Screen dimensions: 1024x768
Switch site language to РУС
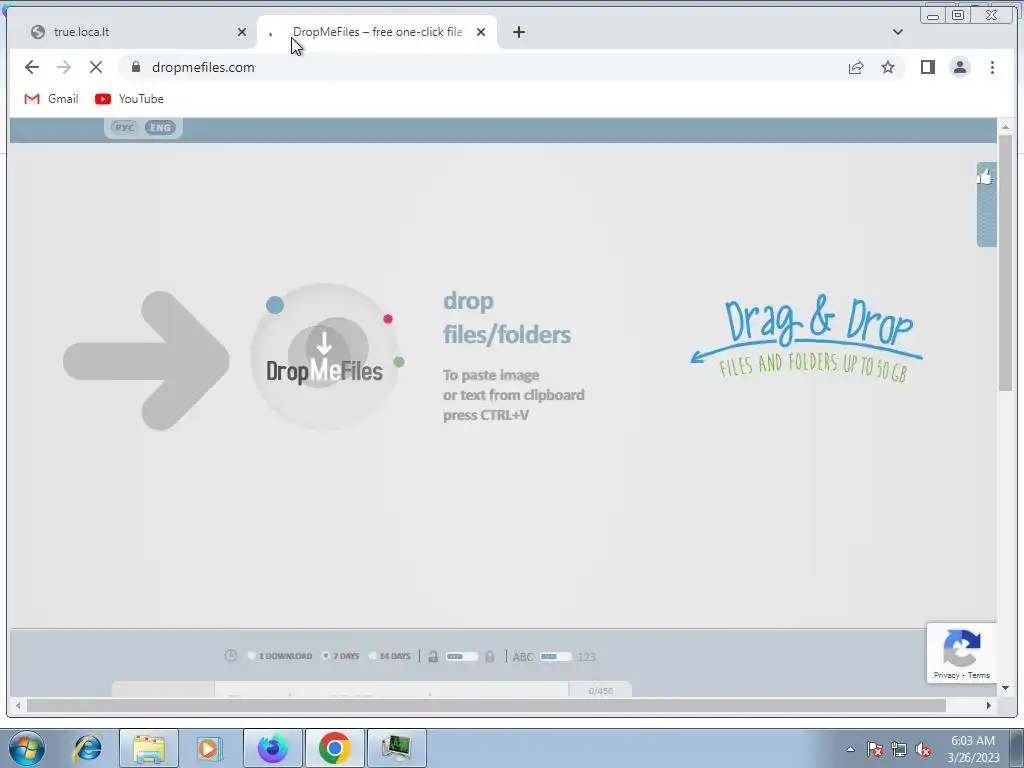124,127
